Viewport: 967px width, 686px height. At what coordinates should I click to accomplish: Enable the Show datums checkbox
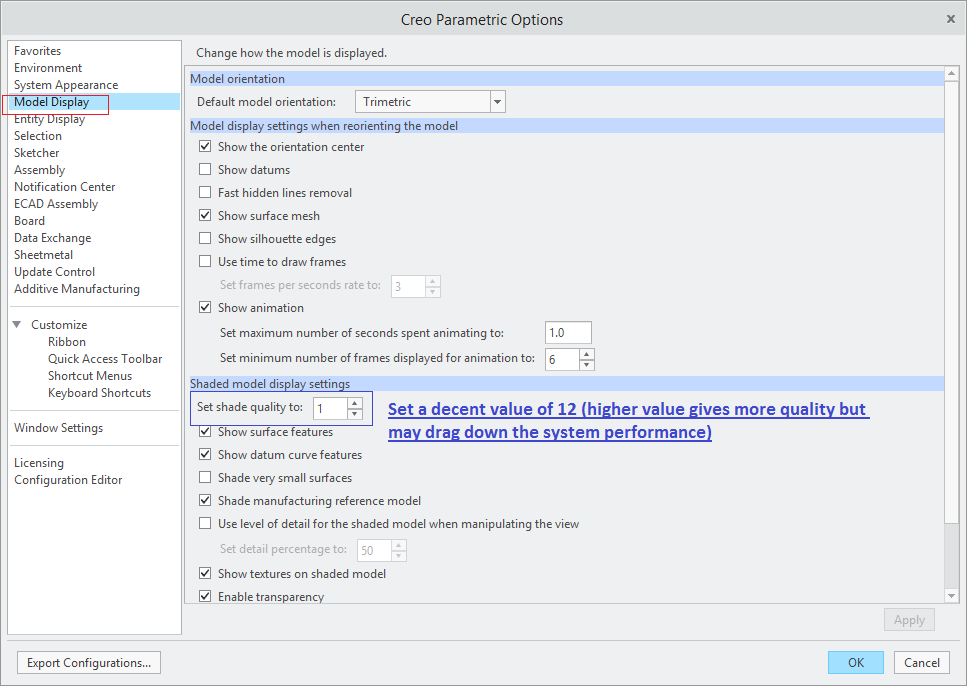(x=205, y=169)
